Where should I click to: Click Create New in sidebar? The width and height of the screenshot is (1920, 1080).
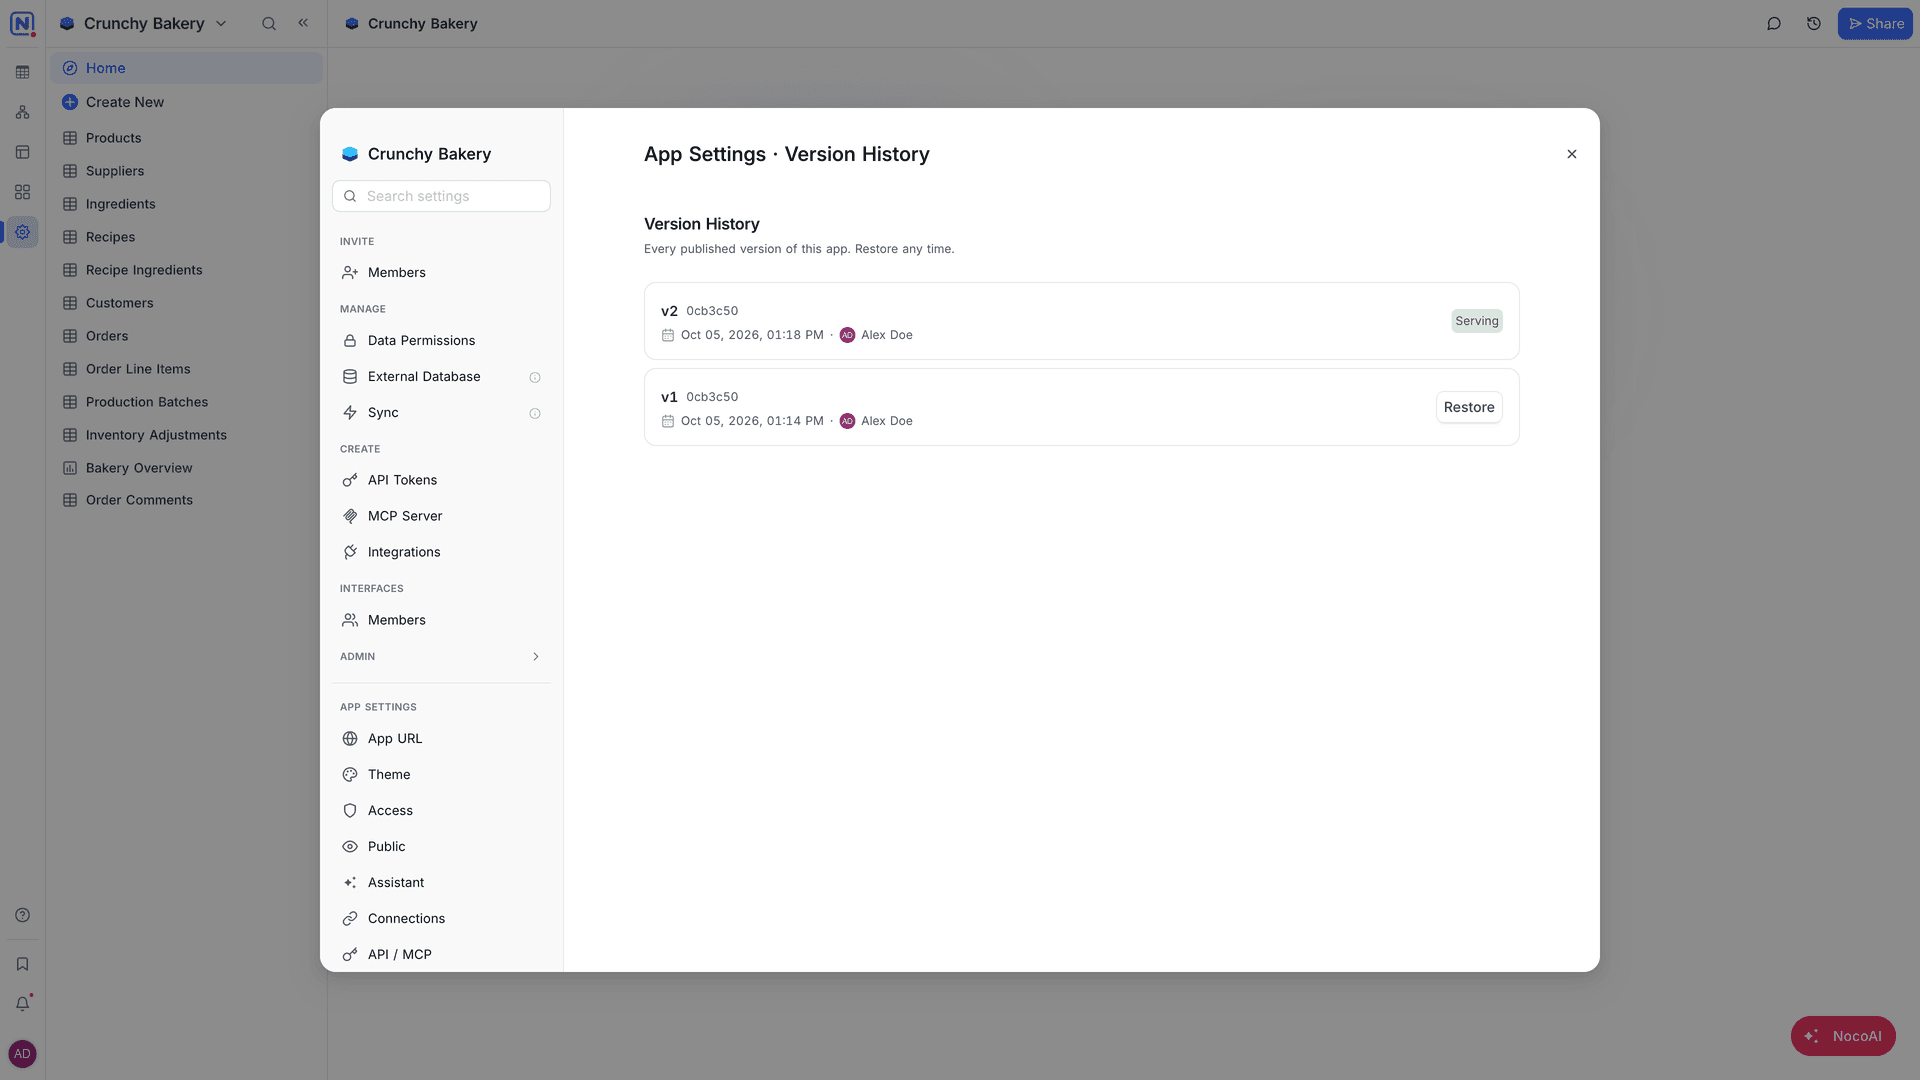coord(186,102)
